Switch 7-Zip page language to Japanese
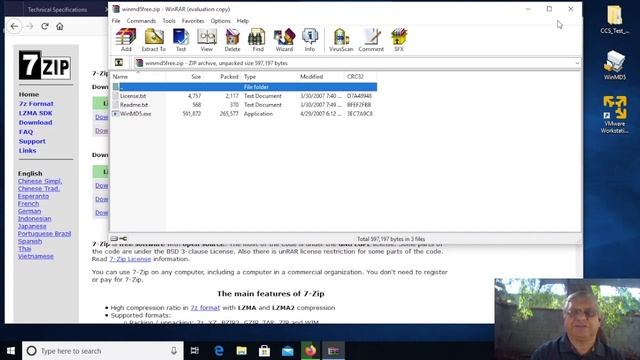 point(32,226)
